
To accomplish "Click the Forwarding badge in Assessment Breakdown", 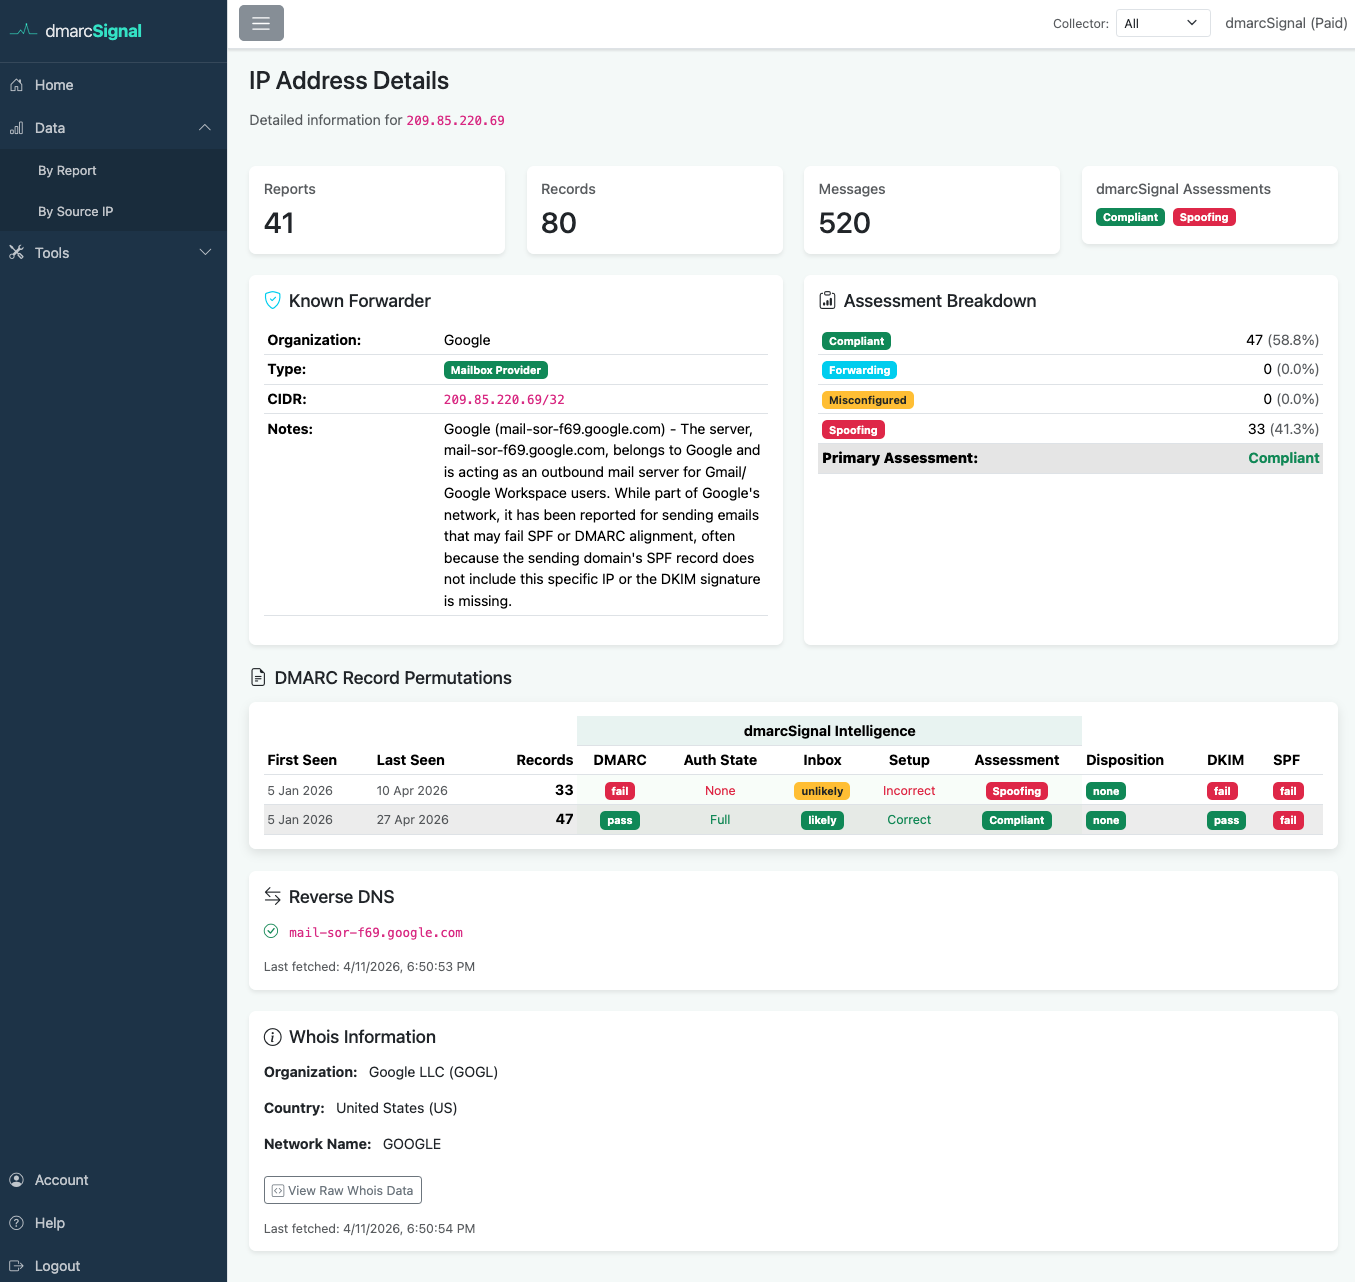I will tap(859, 370).
